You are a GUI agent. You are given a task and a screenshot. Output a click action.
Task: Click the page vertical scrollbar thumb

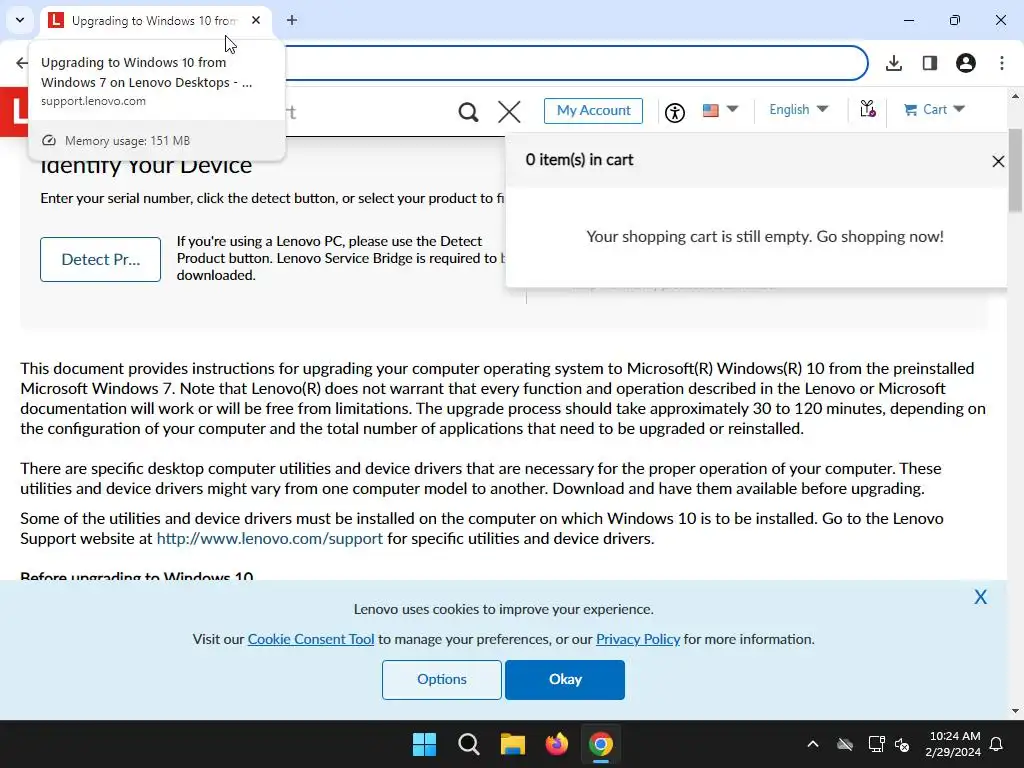point(1015,170)
